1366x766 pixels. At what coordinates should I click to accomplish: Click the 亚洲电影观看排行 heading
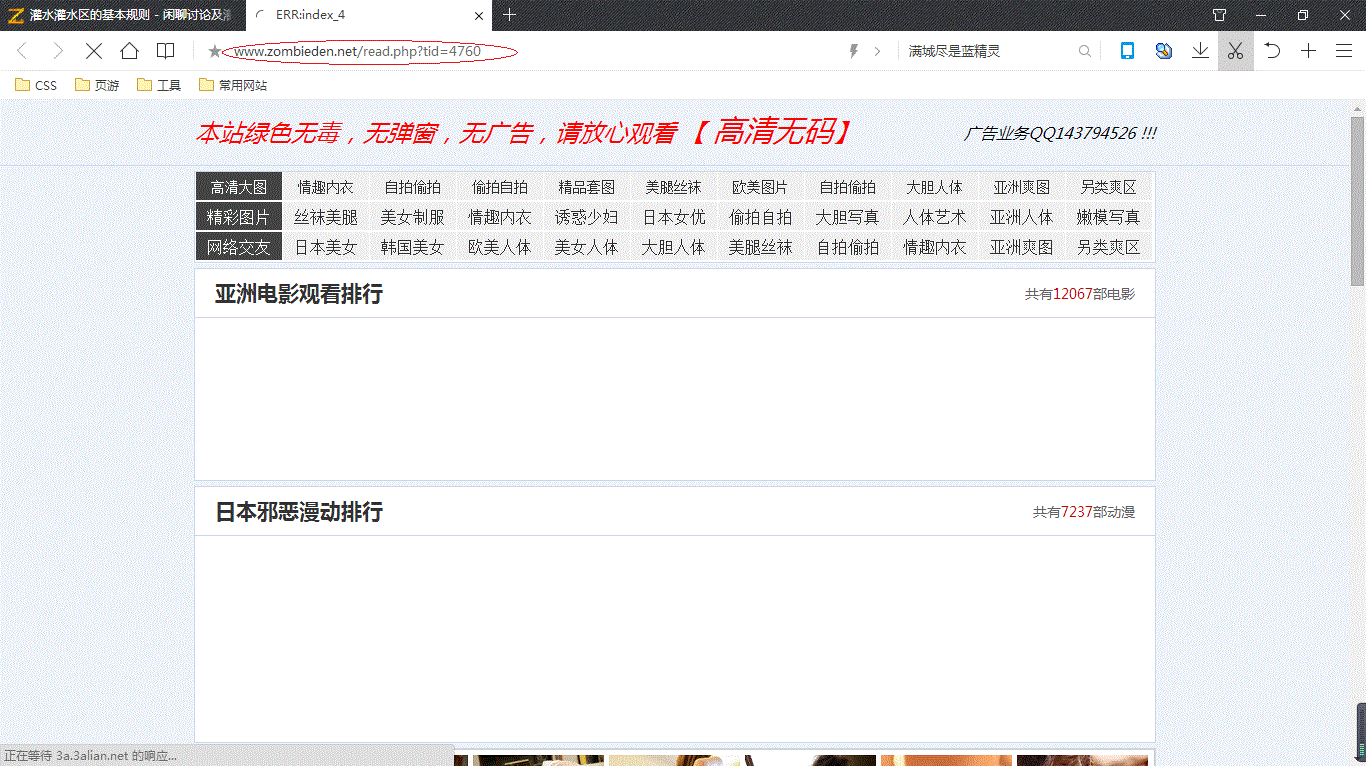[x=299, y=294]
